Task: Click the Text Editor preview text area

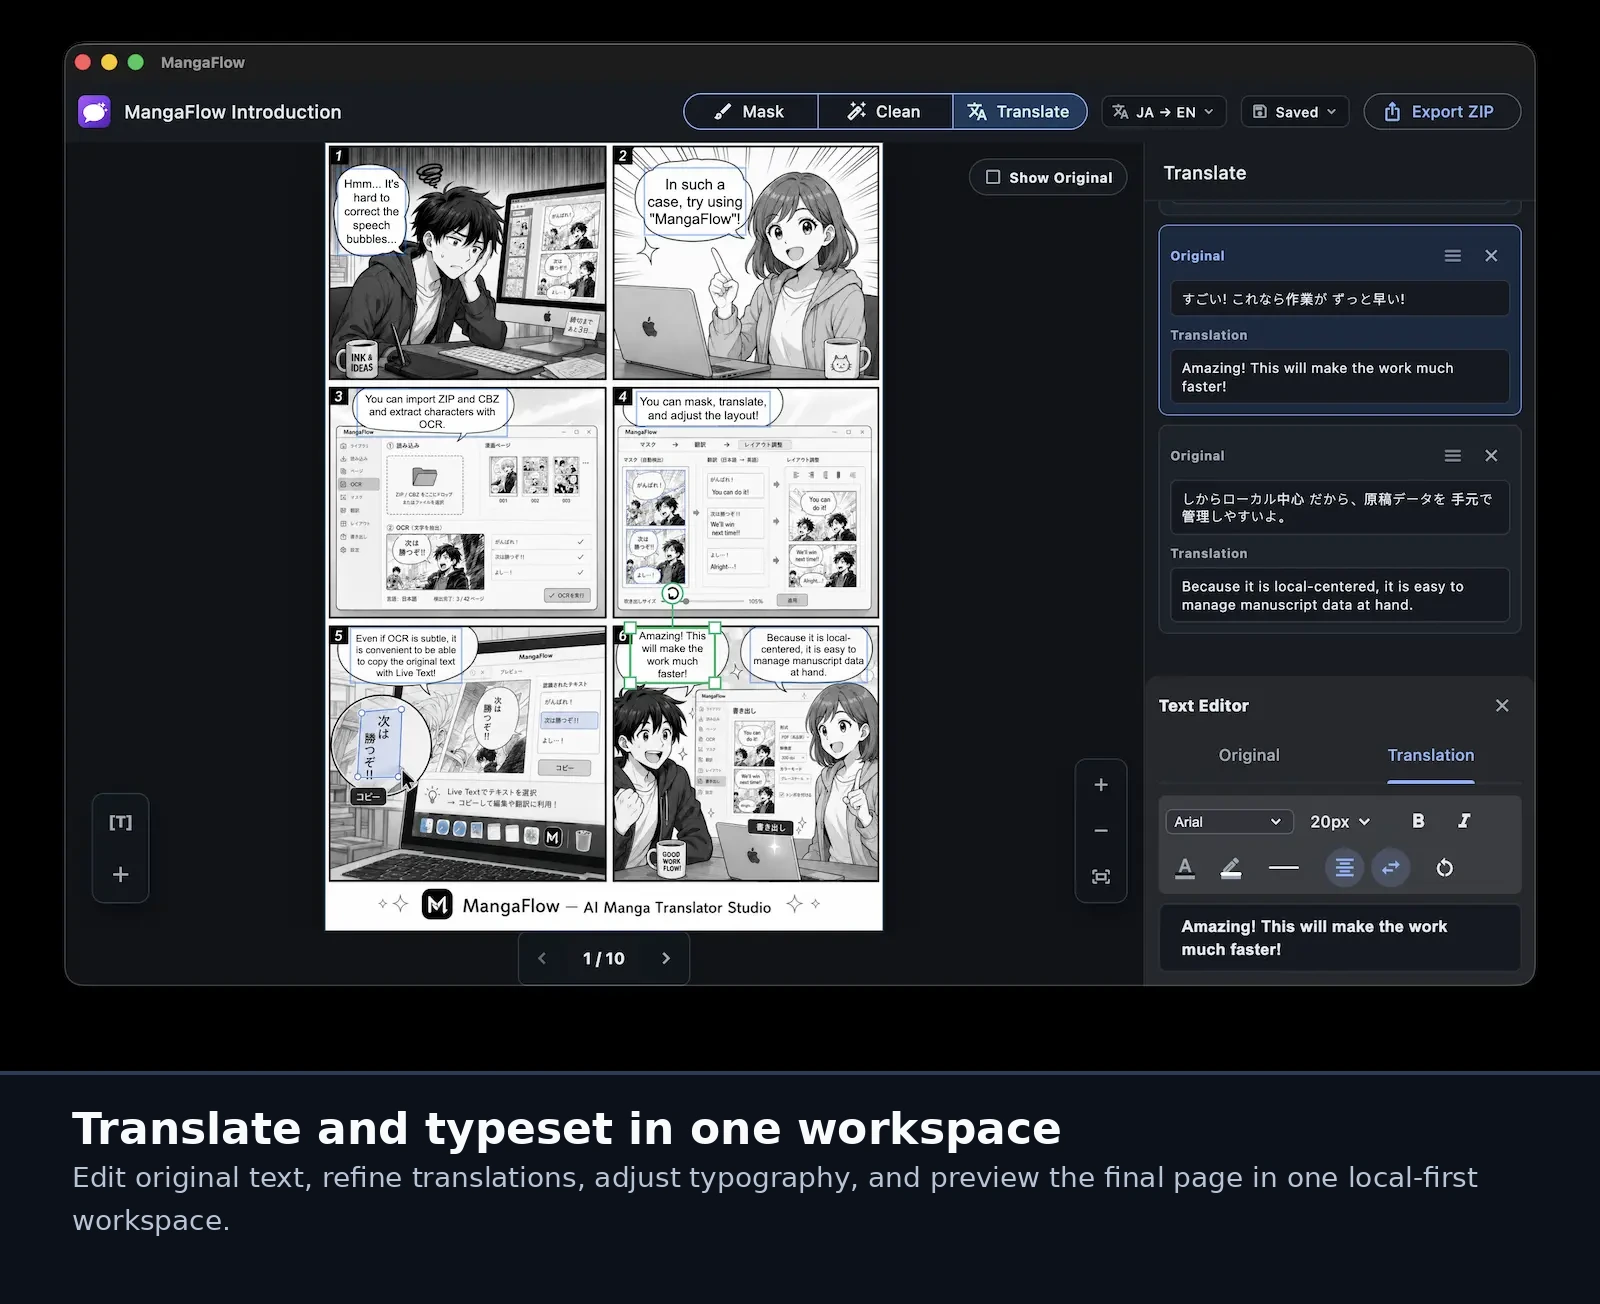Action: tap(1339, 938)
